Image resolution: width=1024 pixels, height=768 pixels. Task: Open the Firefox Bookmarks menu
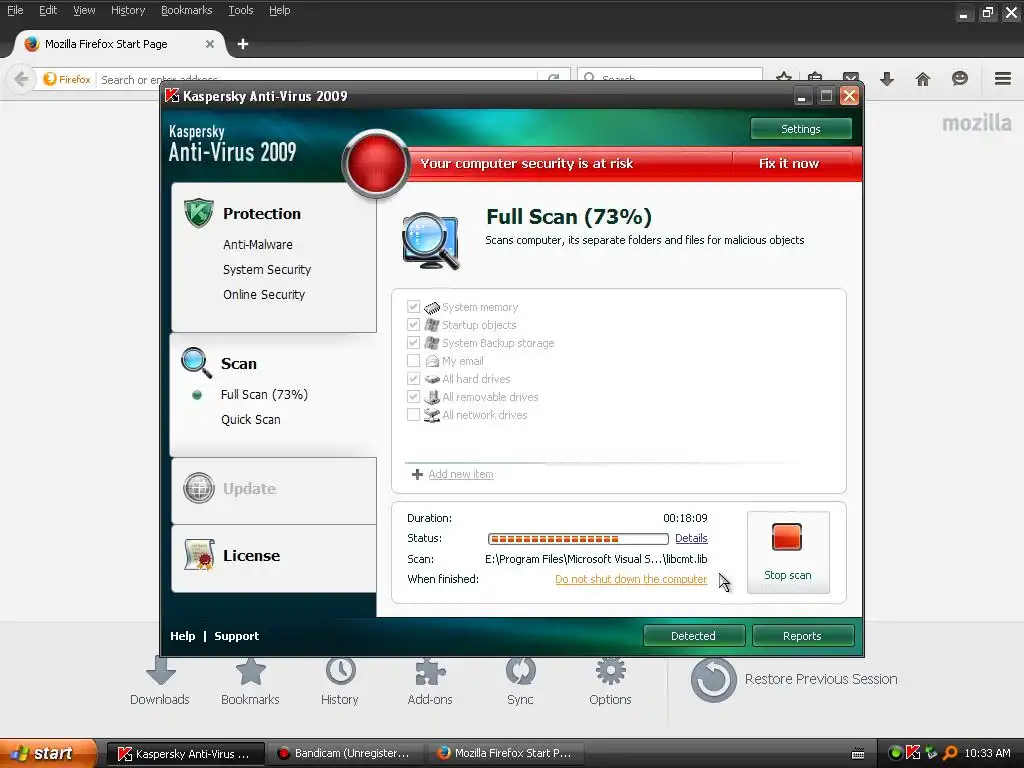(187, 10)
